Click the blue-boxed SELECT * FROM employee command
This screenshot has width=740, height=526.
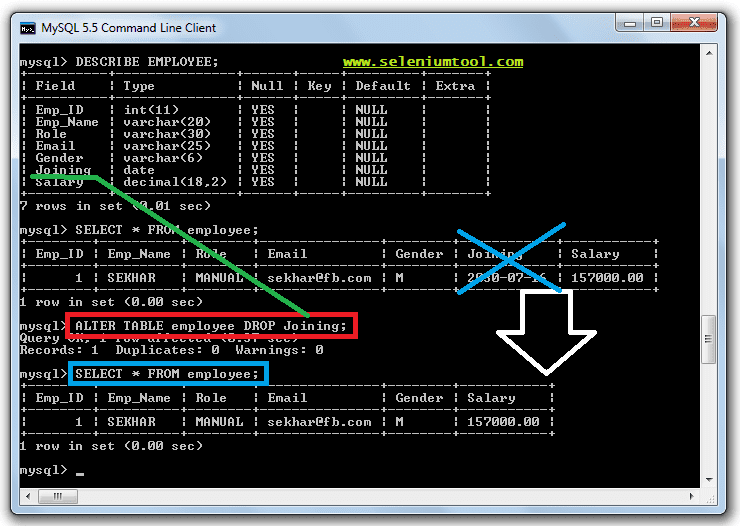pyautogui.click(x=169, y=374)
